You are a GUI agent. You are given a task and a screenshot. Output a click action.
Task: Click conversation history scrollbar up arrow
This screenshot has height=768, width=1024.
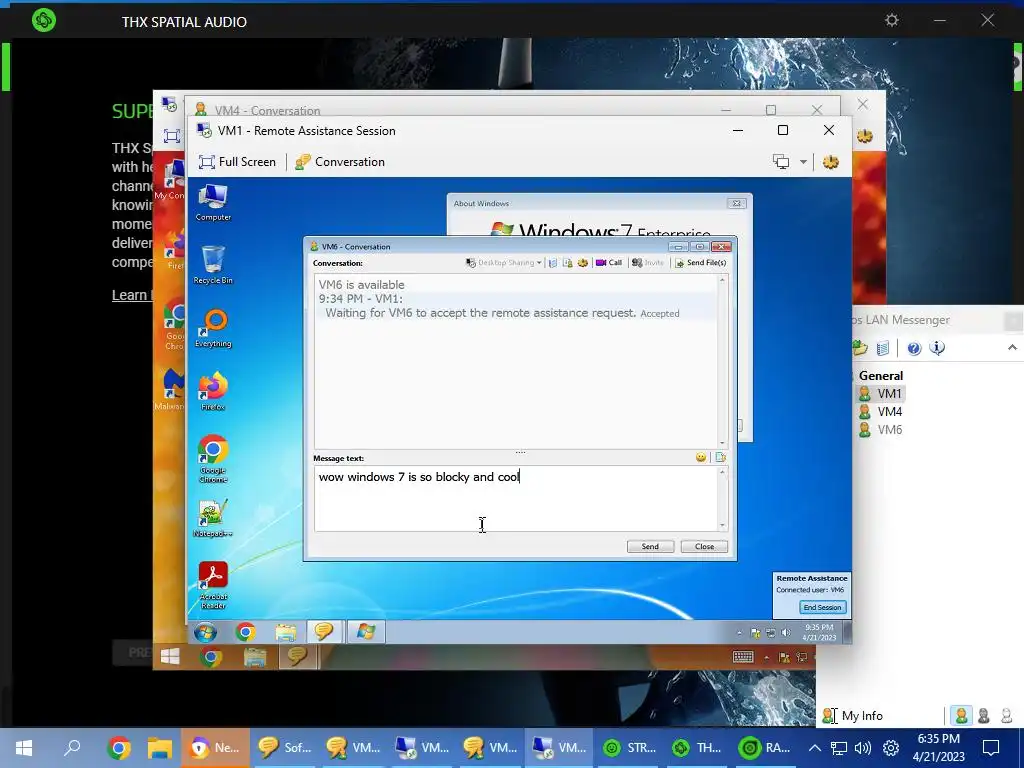point(722,280)
